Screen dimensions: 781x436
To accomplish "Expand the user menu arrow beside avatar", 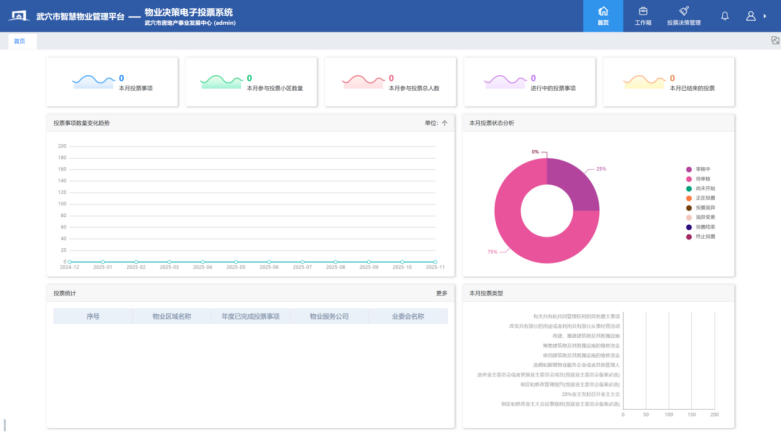I will [765, 17].
